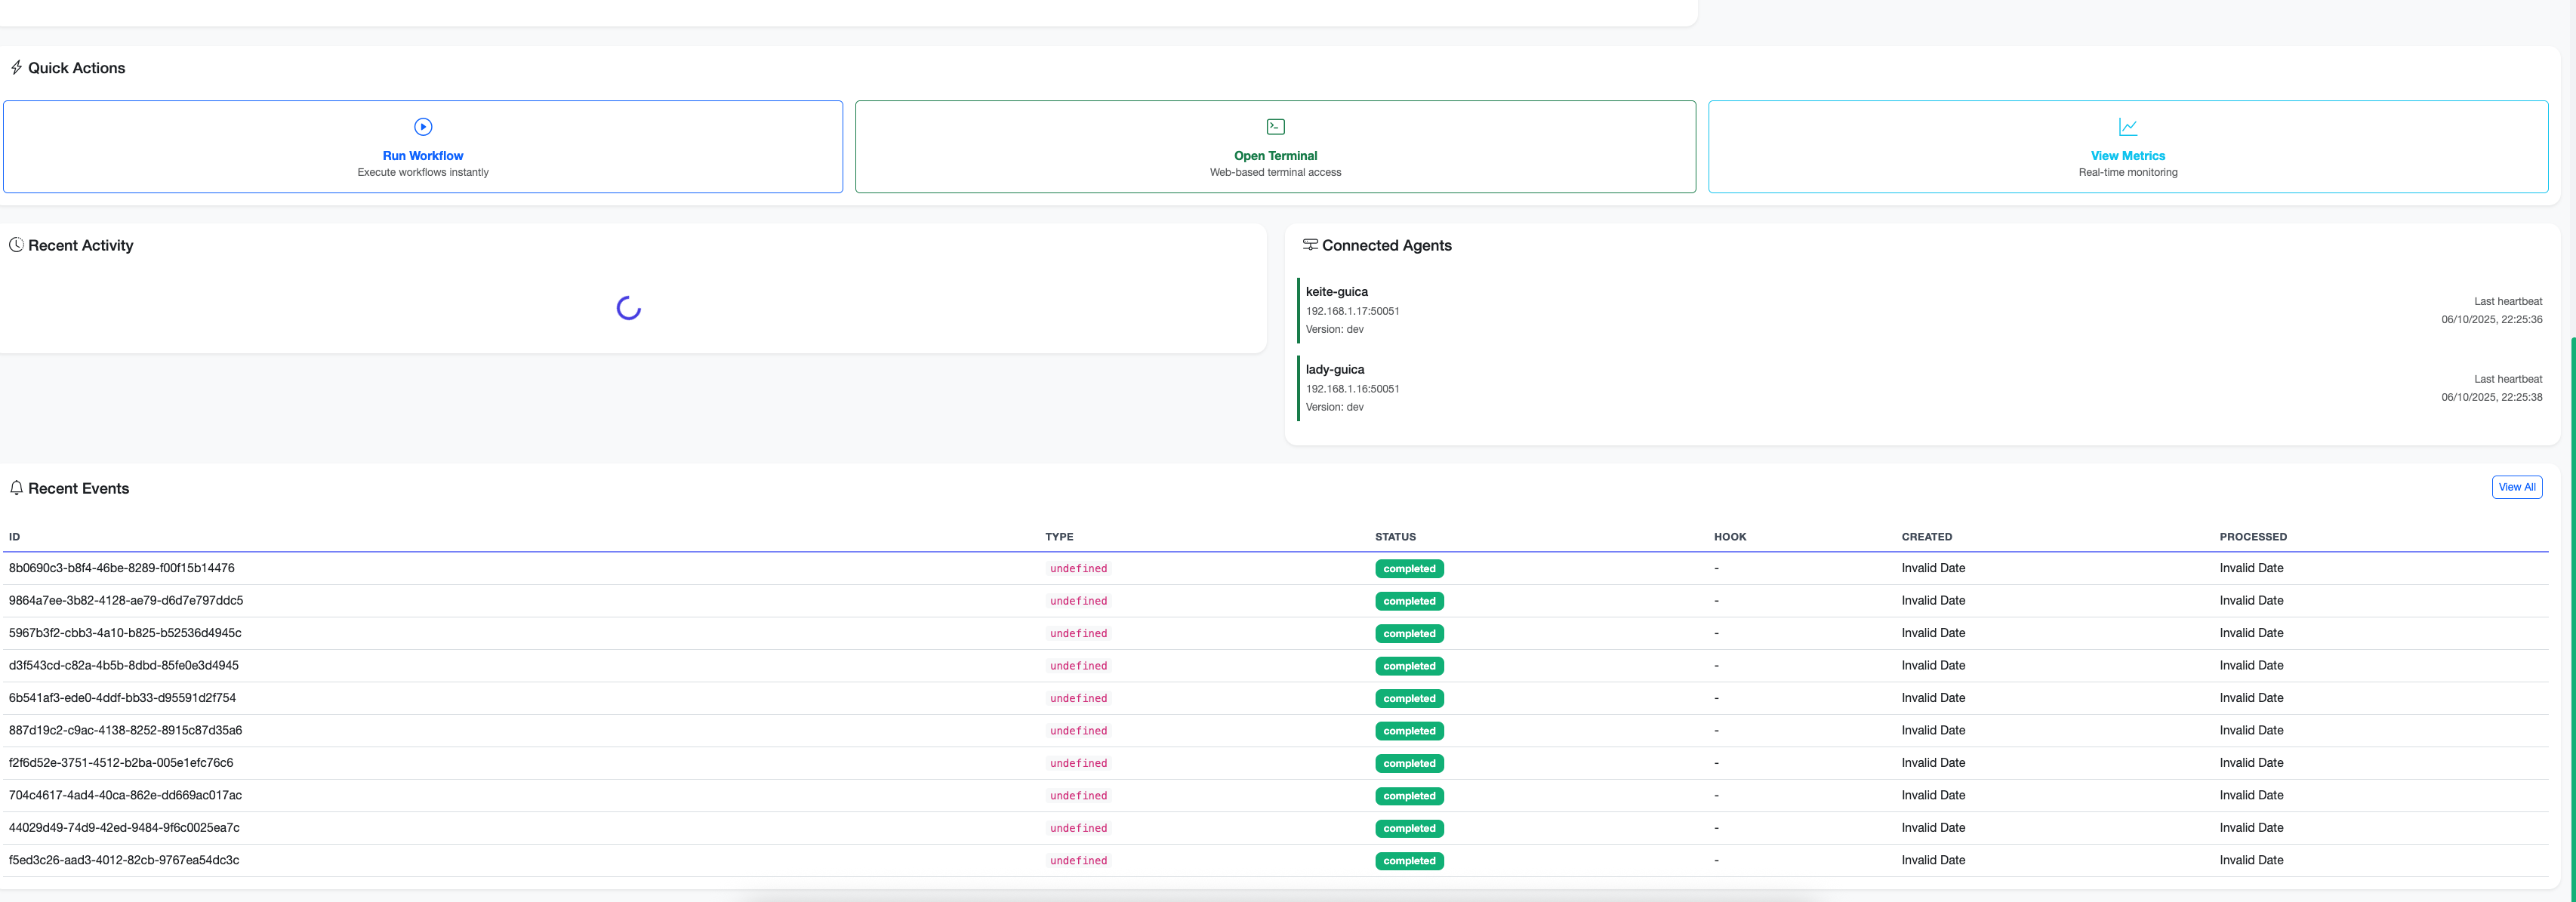Click event row f5ed3c26 ID
Image resolution: width=2576 pixels, height=902 pixels.
[x=123, y=860]
